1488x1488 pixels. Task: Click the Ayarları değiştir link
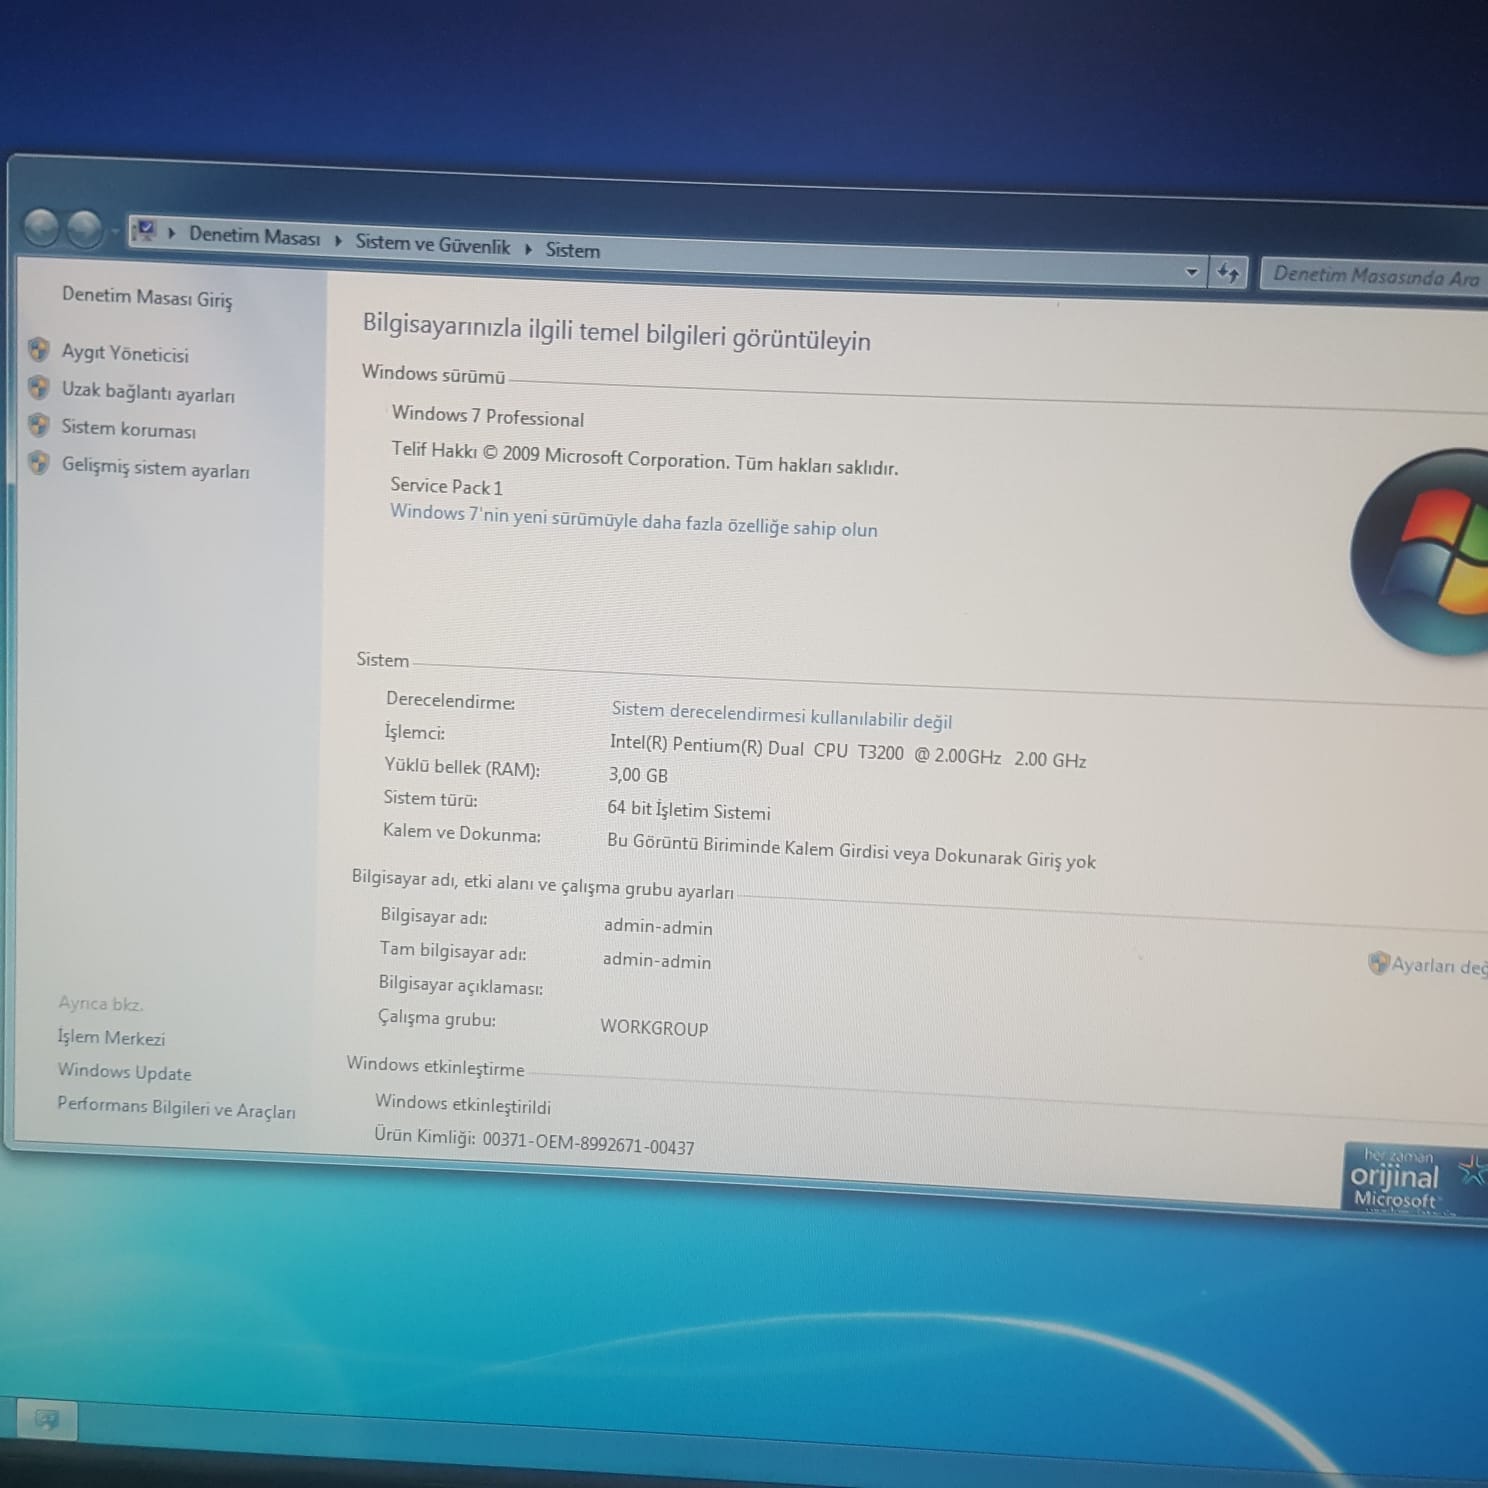tap(1440, 966)
